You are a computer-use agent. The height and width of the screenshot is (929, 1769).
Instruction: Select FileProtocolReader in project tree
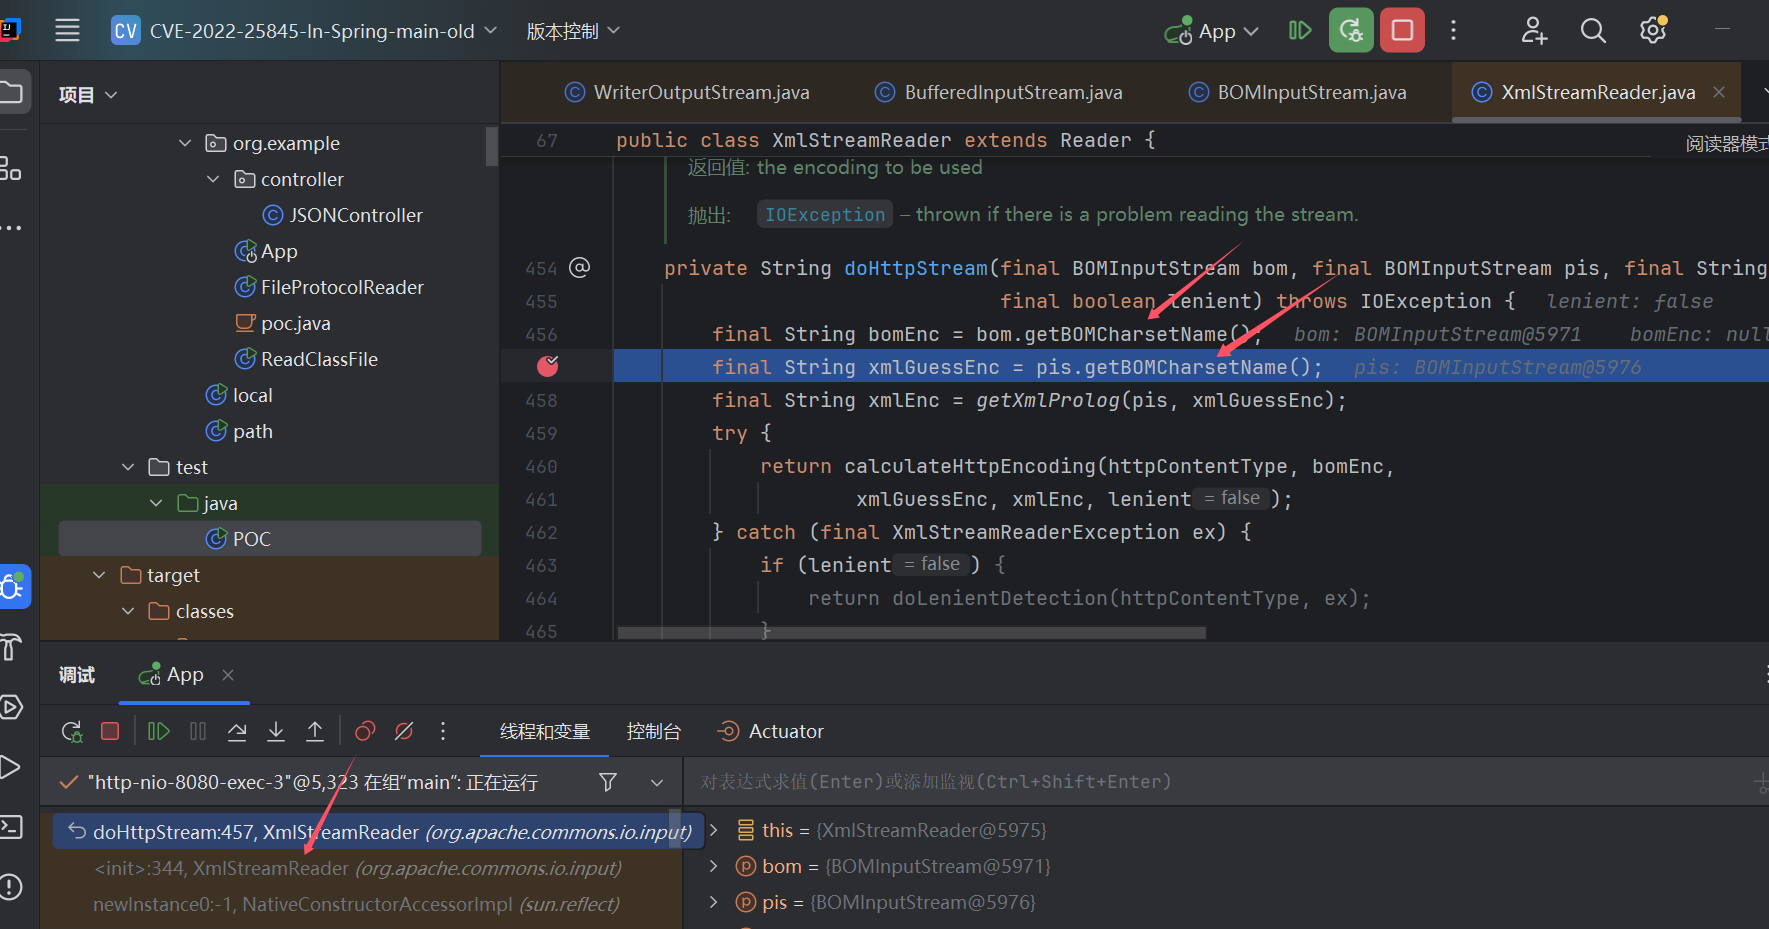[x=329, y=287]
